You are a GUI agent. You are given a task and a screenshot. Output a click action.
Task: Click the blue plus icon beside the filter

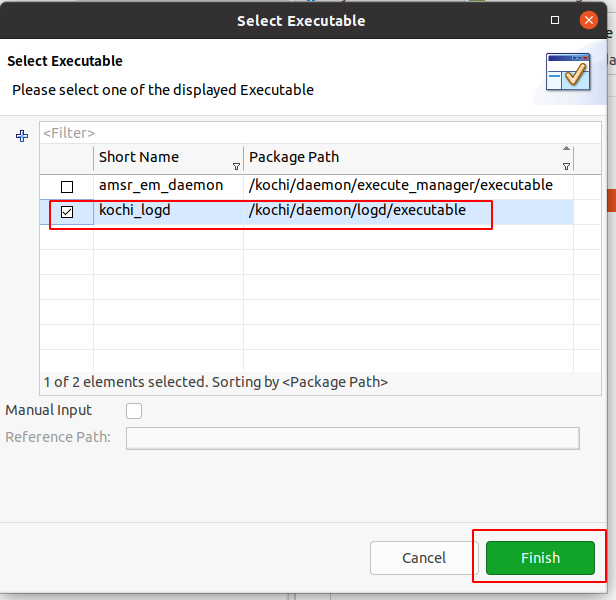pos(22,136)
